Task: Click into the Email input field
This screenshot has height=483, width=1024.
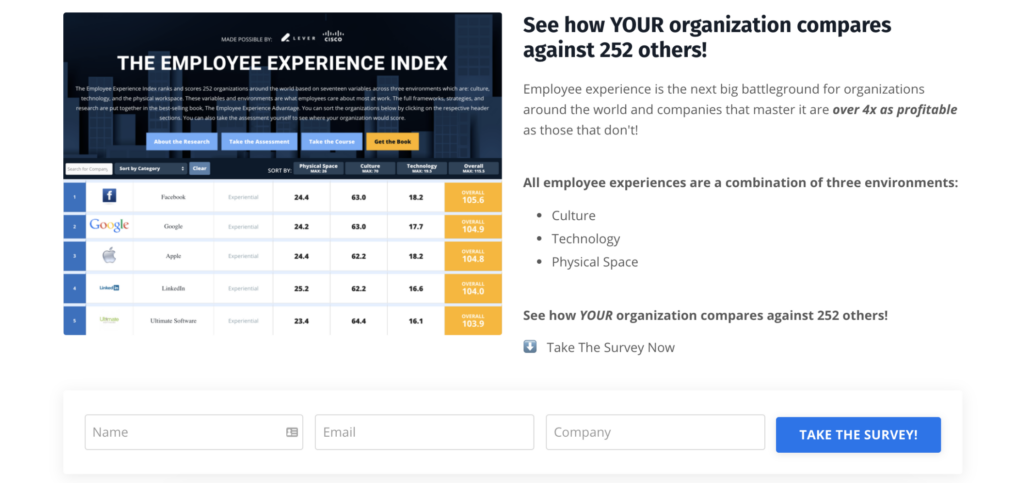Action: (424, 432)
